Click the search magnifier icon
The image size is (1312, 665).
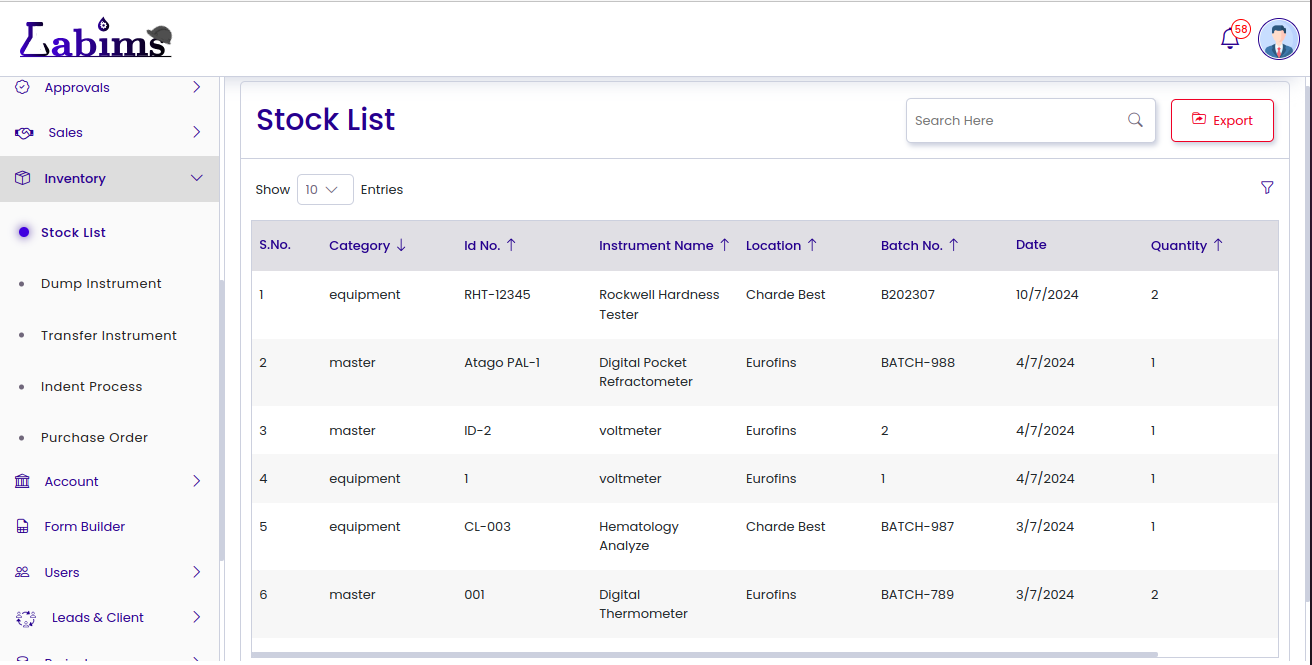tap(1135, 120)
